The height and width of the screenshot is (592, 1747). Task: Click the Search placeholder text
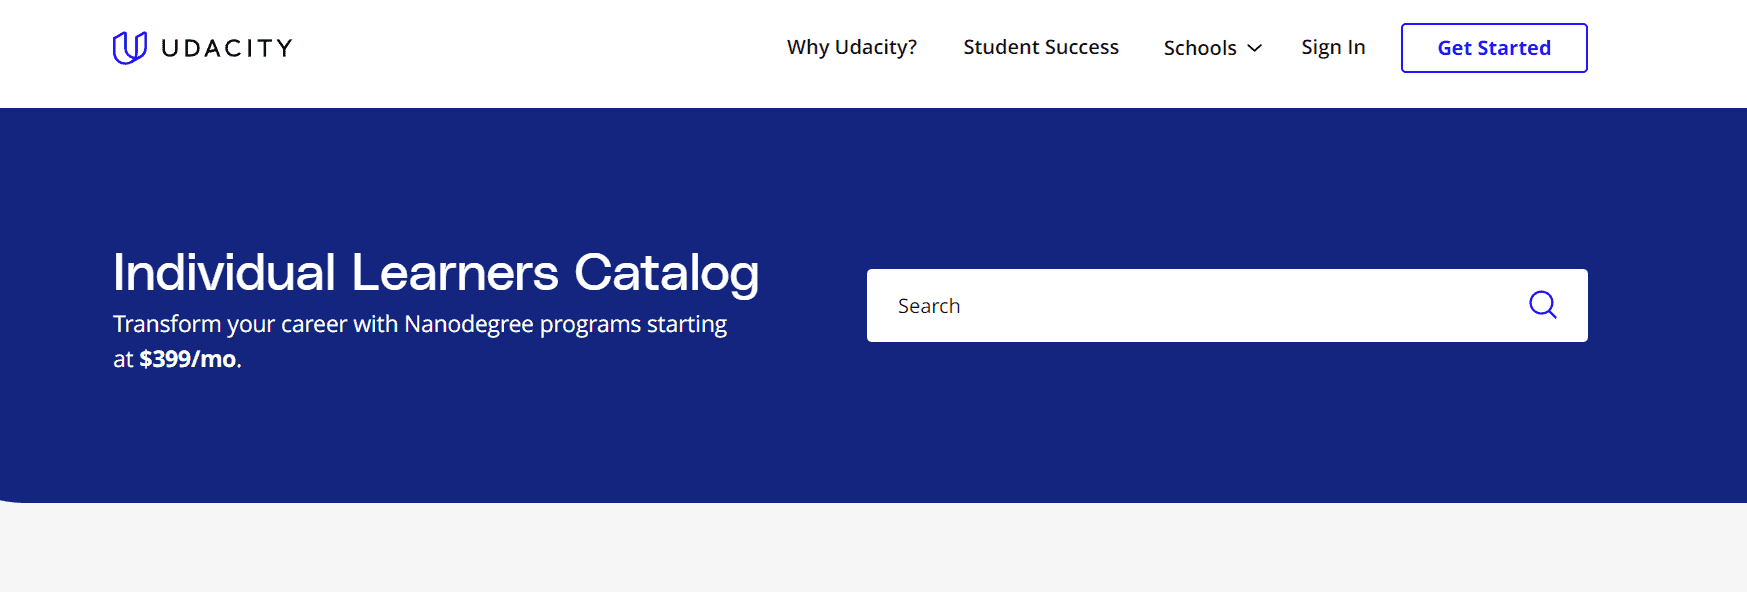click(928, 306)
